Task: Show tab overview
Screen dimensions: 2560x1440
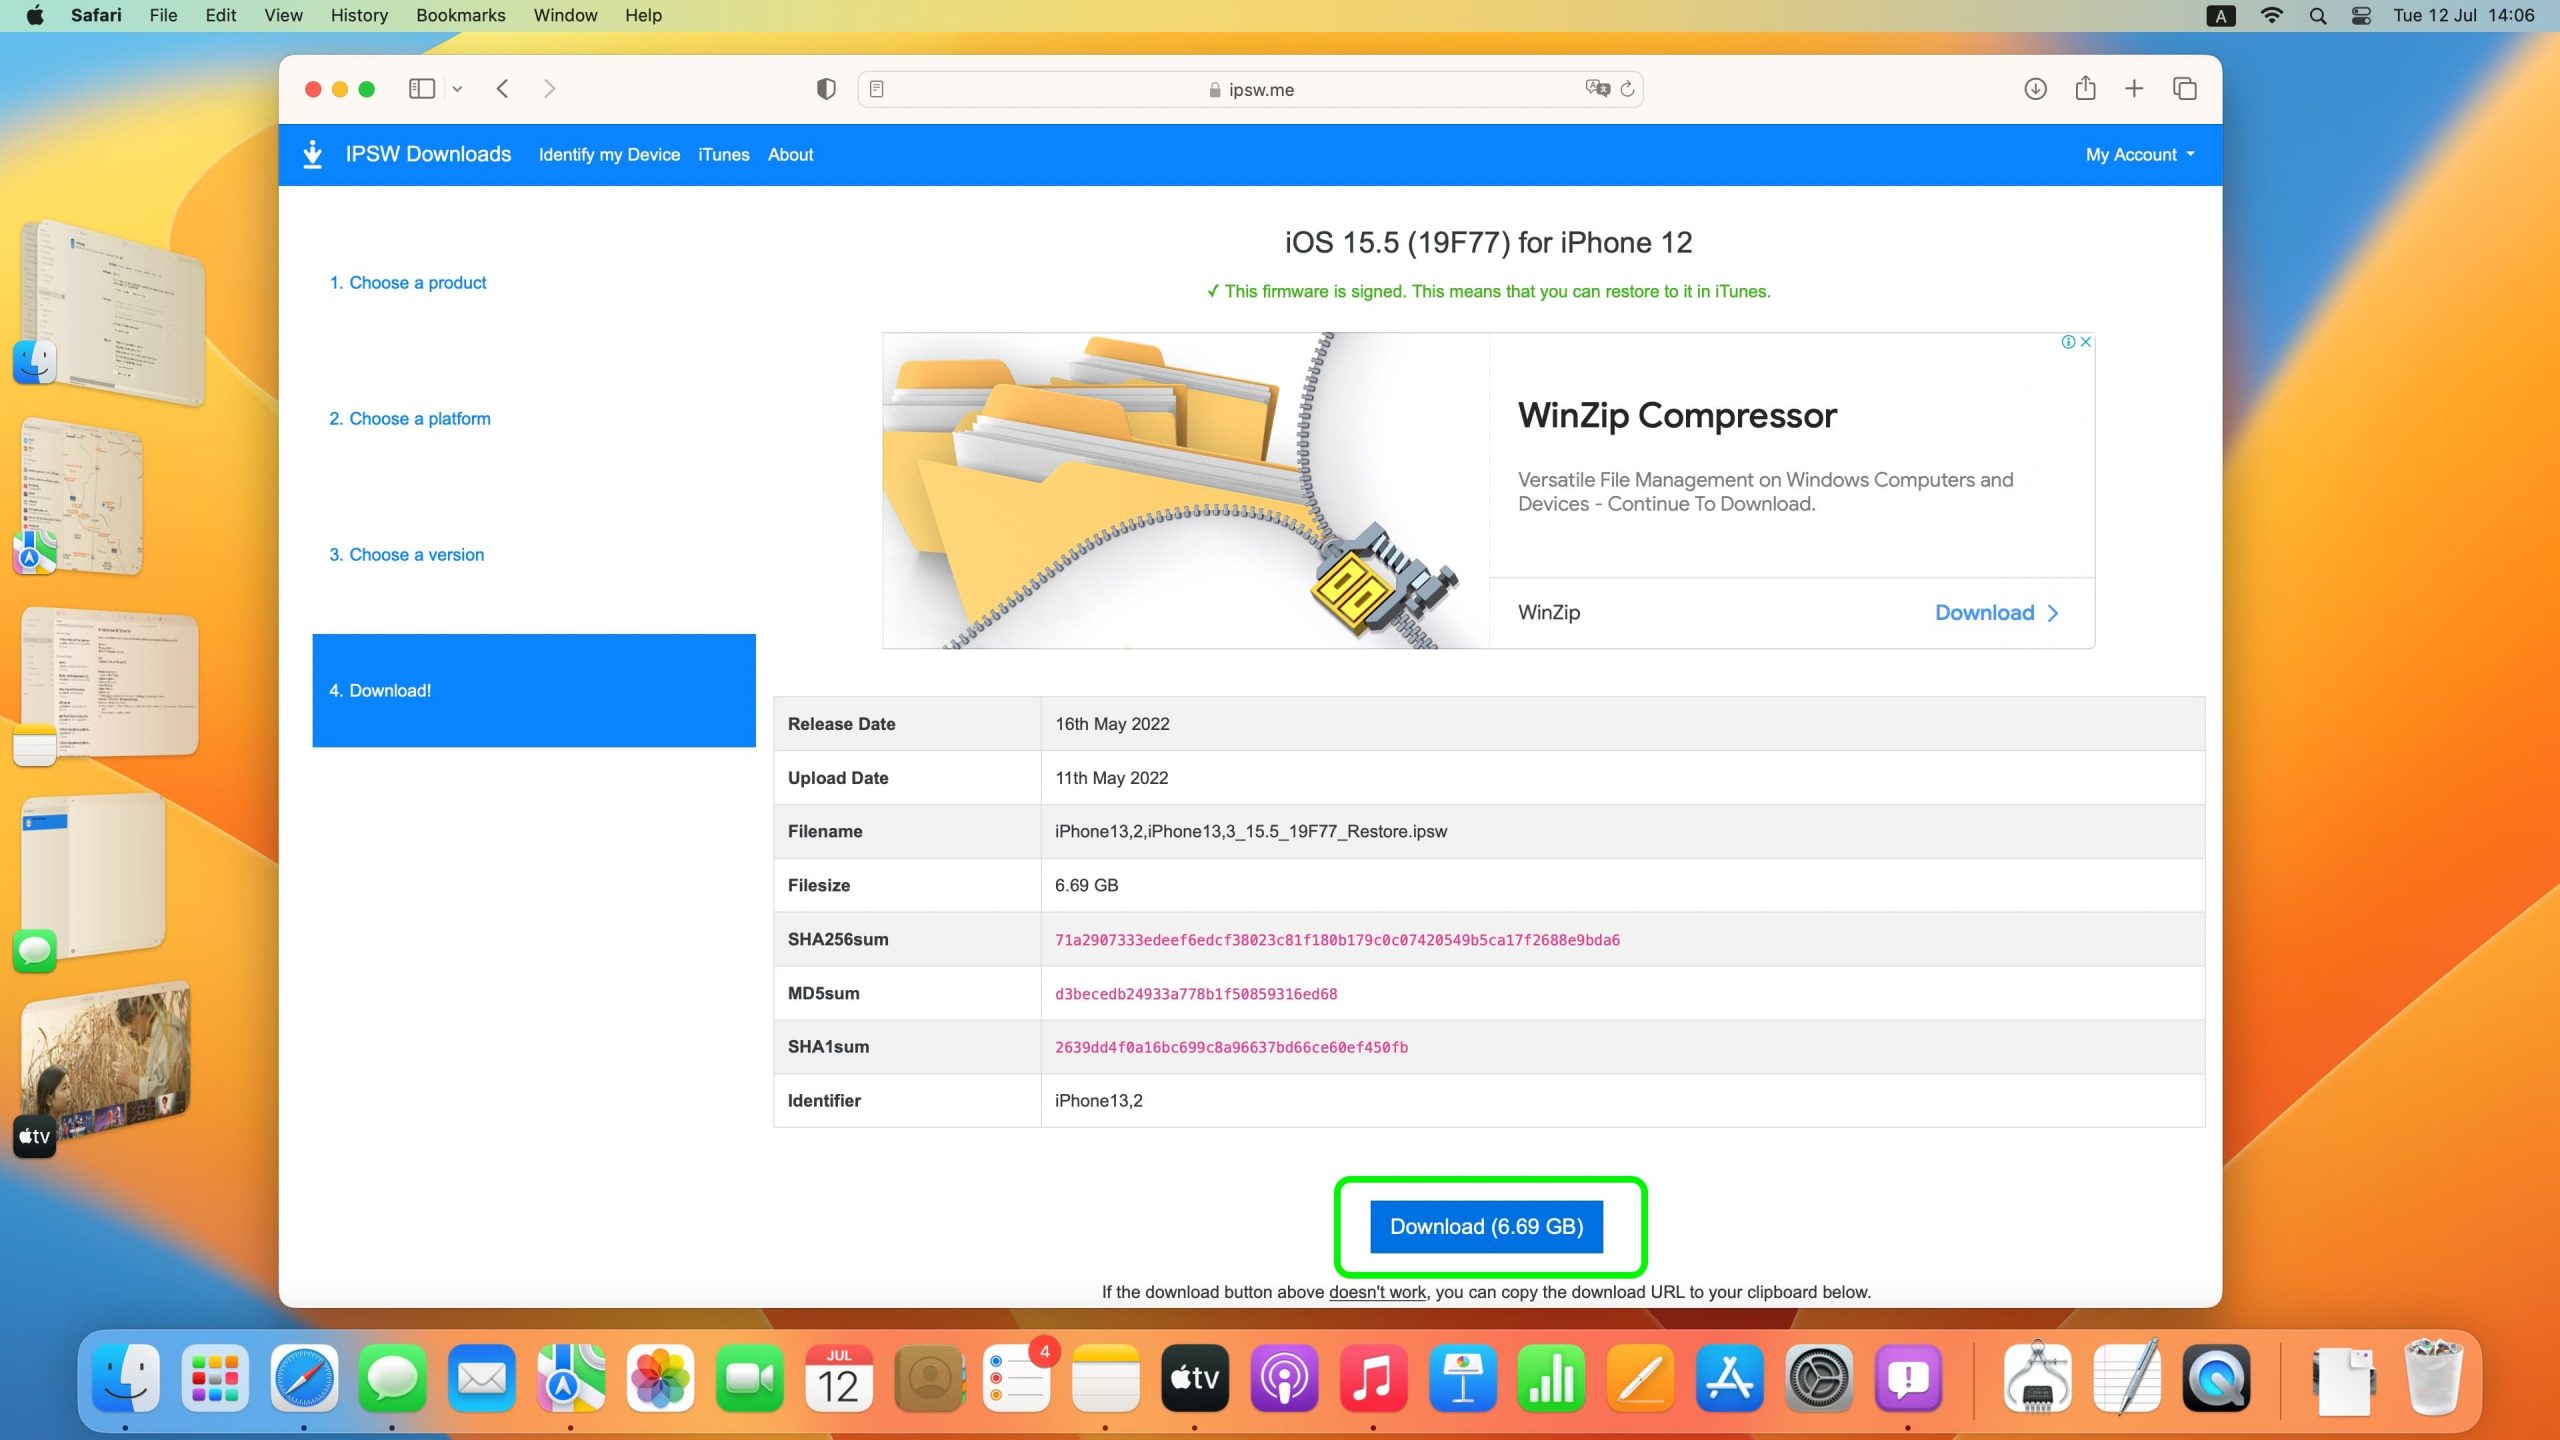Action: pos(2185,89)
